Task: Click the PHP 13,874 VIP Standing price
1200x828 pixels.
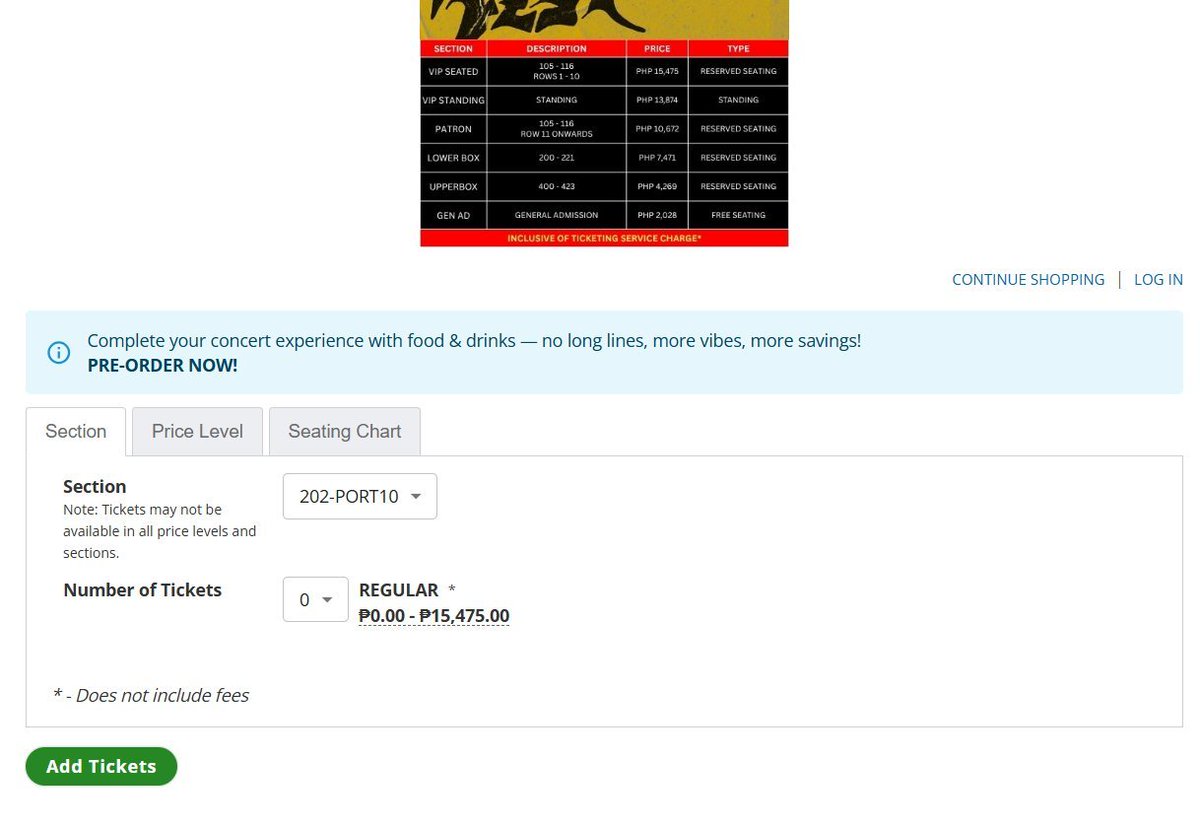Action: 657,100
